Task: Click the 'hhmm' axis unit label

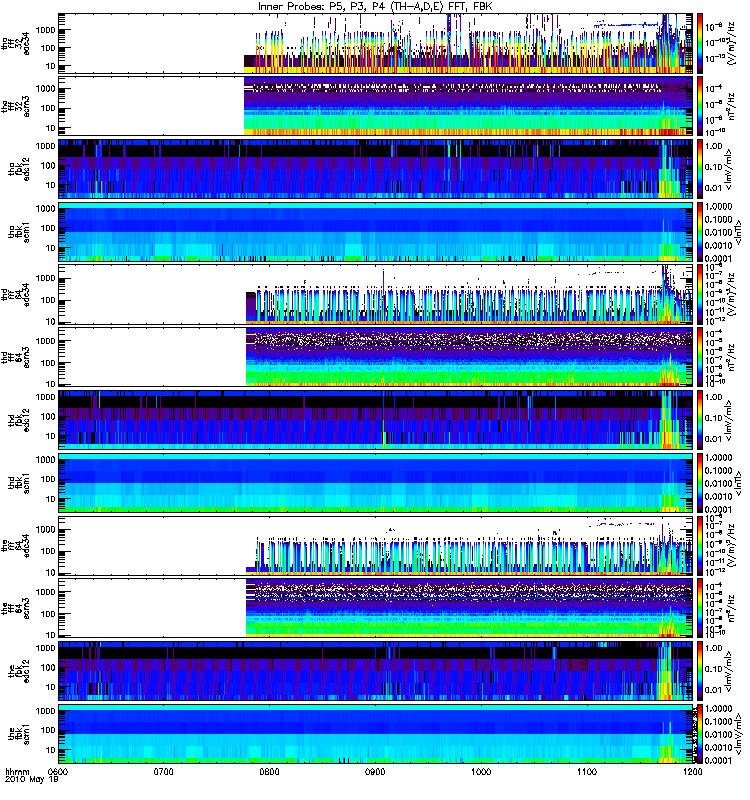Action: click(x=18, y=771)
